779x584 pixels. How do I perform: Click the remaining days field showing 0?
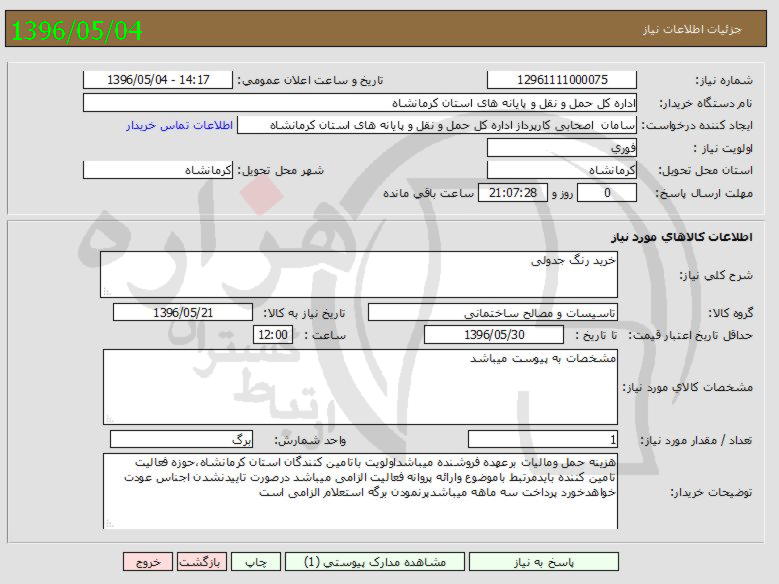coord(607,193)
